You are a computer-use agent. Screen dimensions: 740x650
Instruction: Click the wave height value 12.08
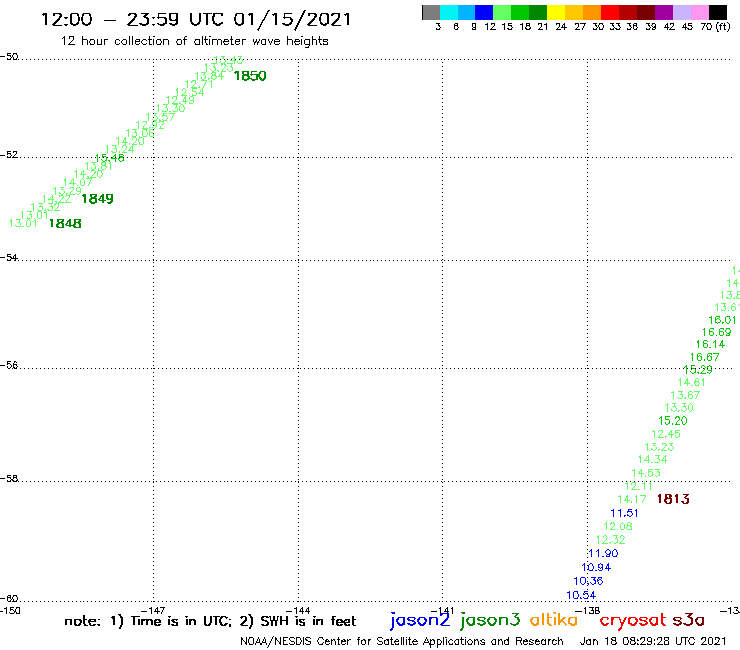pos(618,526)
